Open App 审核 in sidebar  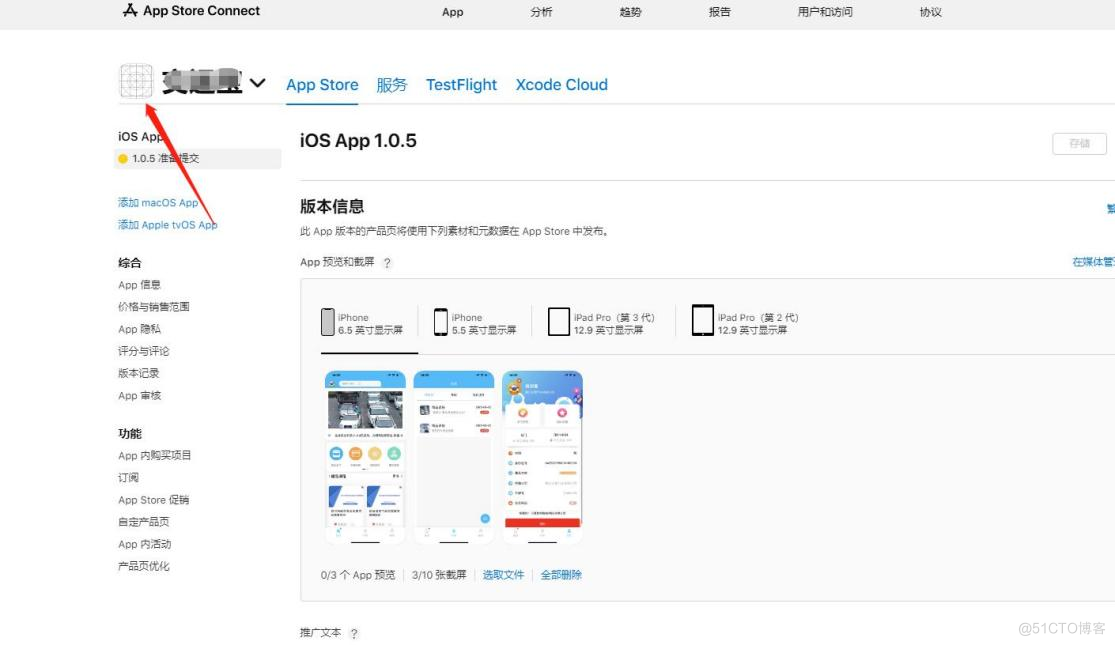[x=139, y=395]
